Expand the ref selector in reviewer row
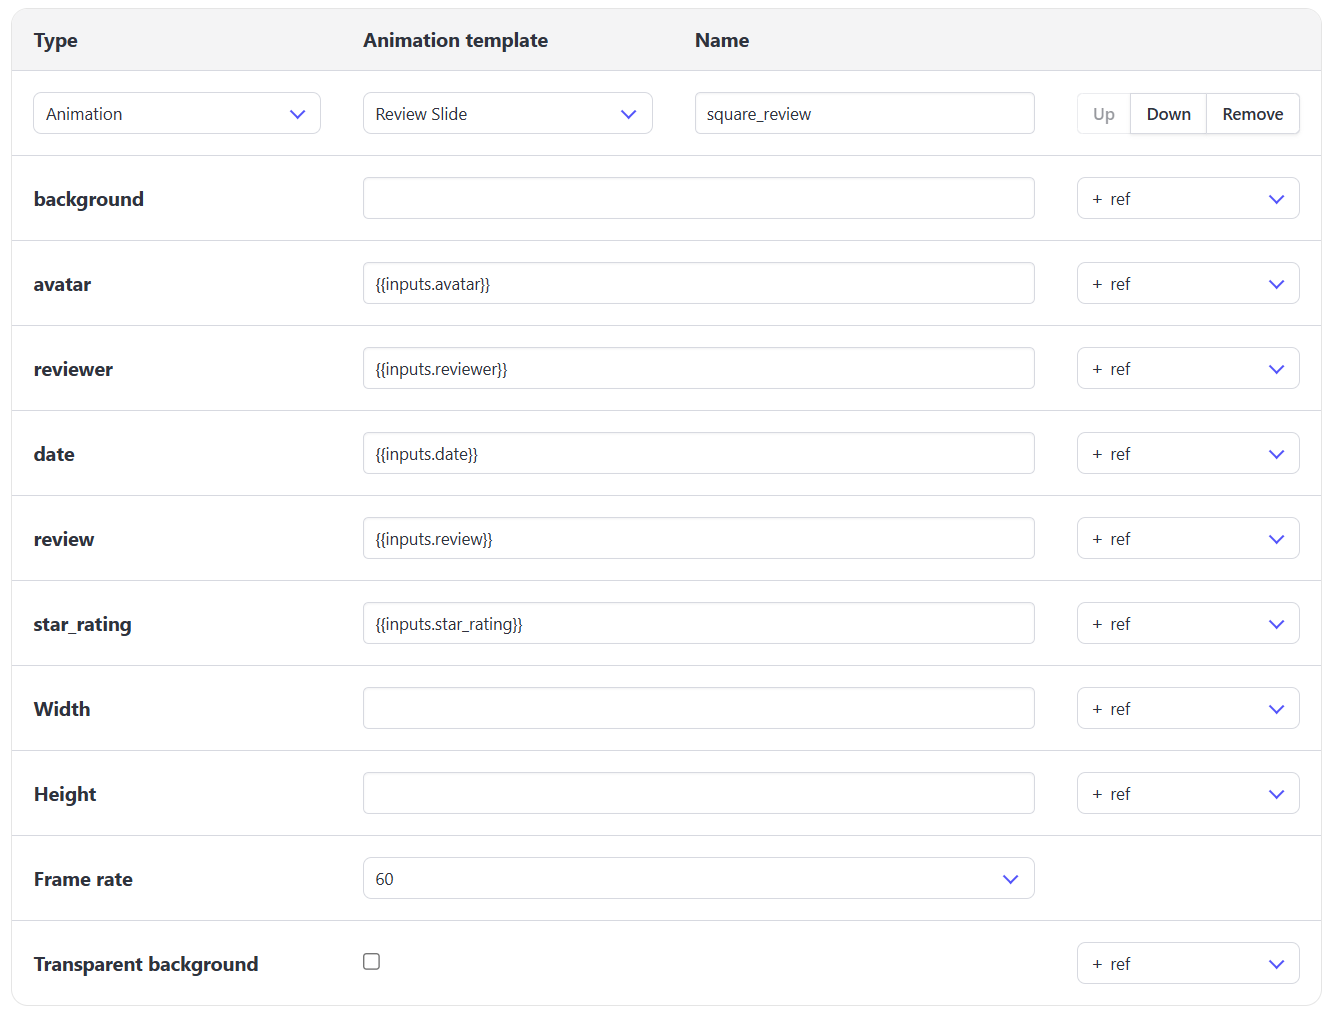Image resolution: width=1339 pixels, height=1017 pixels. click(x=1188, y=368)
